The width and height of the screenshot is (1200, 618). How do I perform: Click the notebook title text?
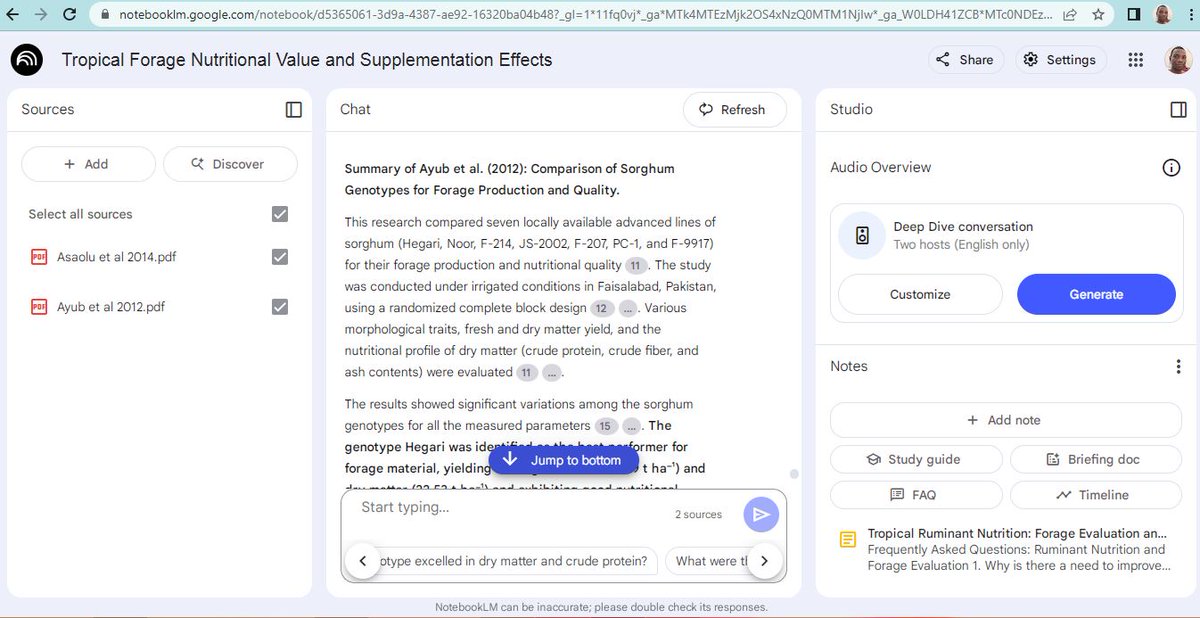point(307,60)
